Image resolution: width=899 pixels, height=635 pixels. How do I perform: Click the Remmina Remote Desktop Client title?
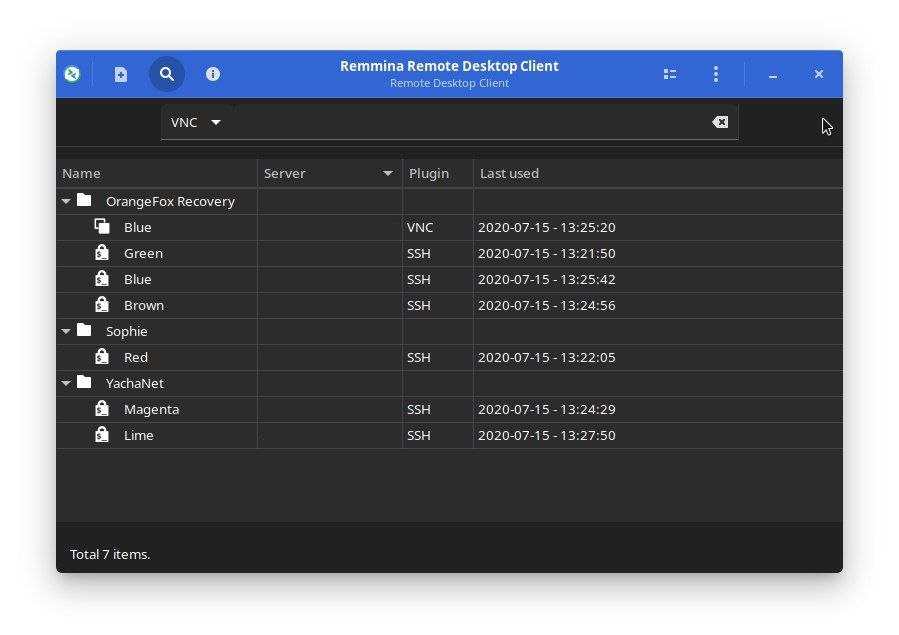tap(450, 66)
